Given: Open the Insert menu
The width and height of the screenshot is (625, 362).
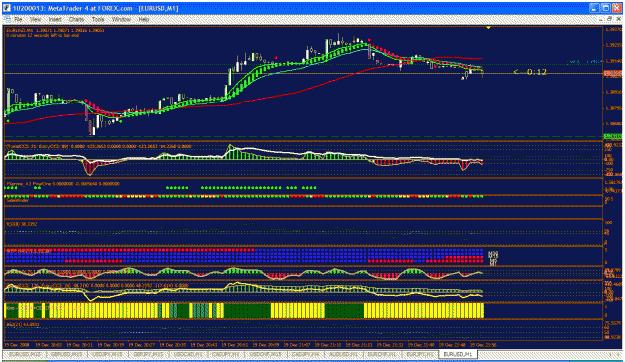Looking at the screenshot, I should tap(55, 19).
